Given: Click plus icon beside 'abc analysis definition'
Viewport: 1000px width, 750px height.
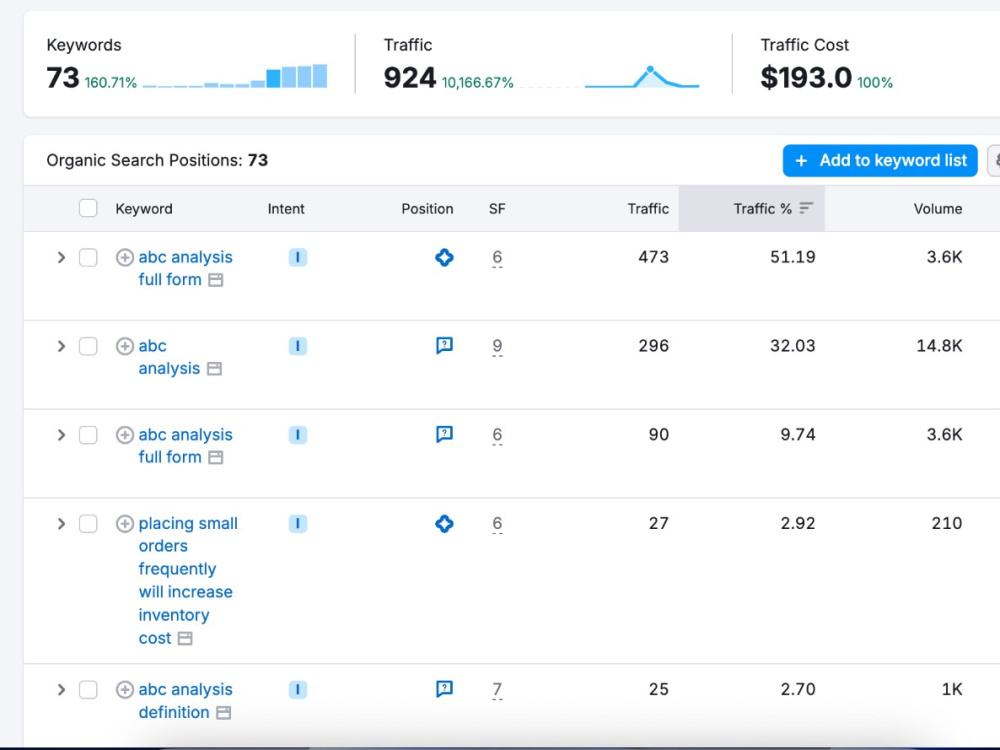Looking at the screenshot, I should point(124,689).
